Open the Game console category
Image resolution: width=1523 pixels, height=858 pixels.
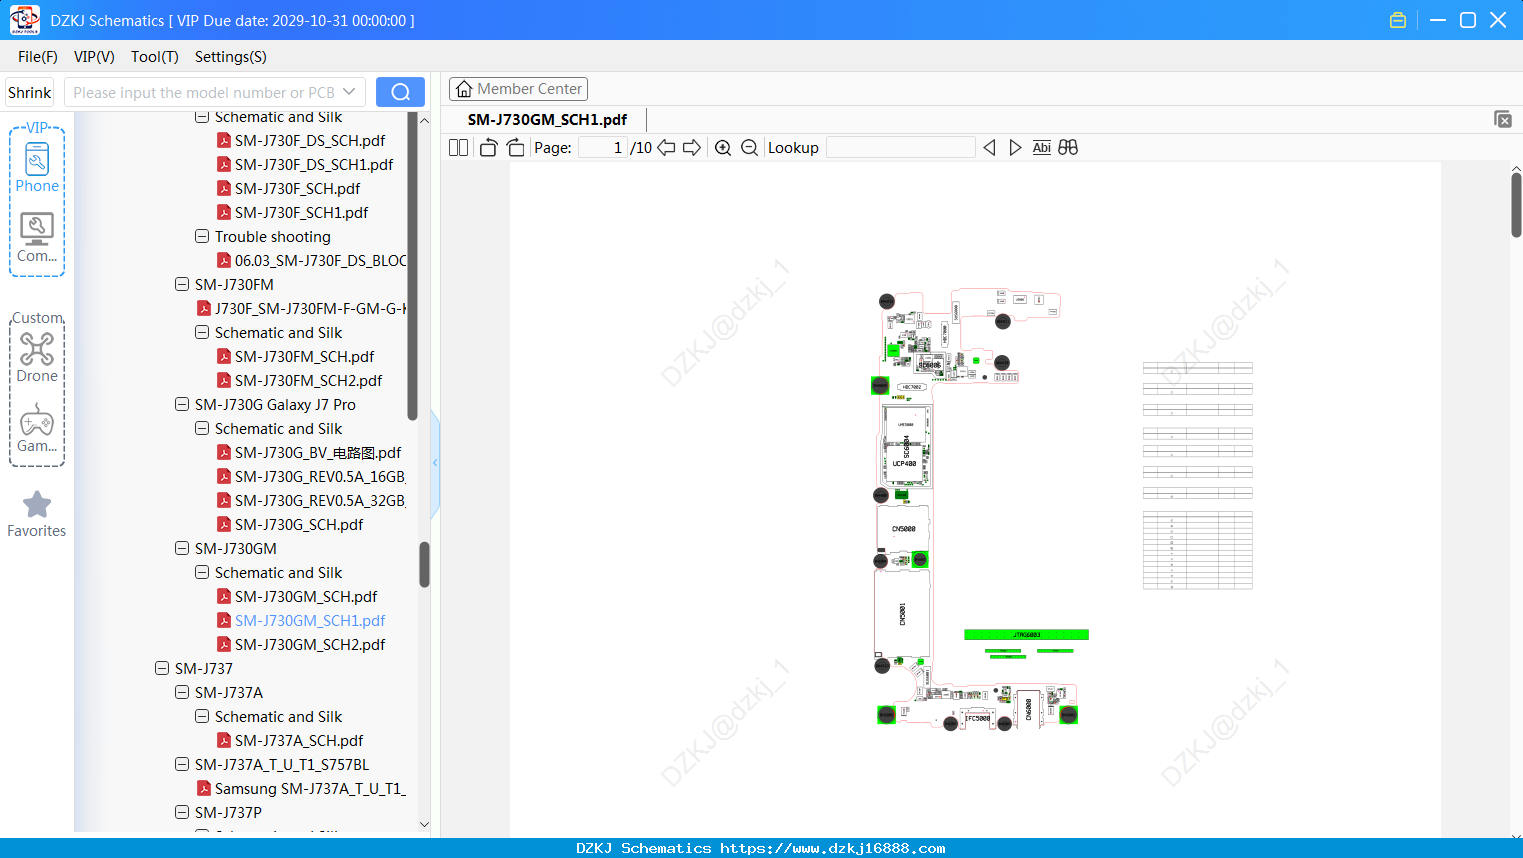pos(37,428)
